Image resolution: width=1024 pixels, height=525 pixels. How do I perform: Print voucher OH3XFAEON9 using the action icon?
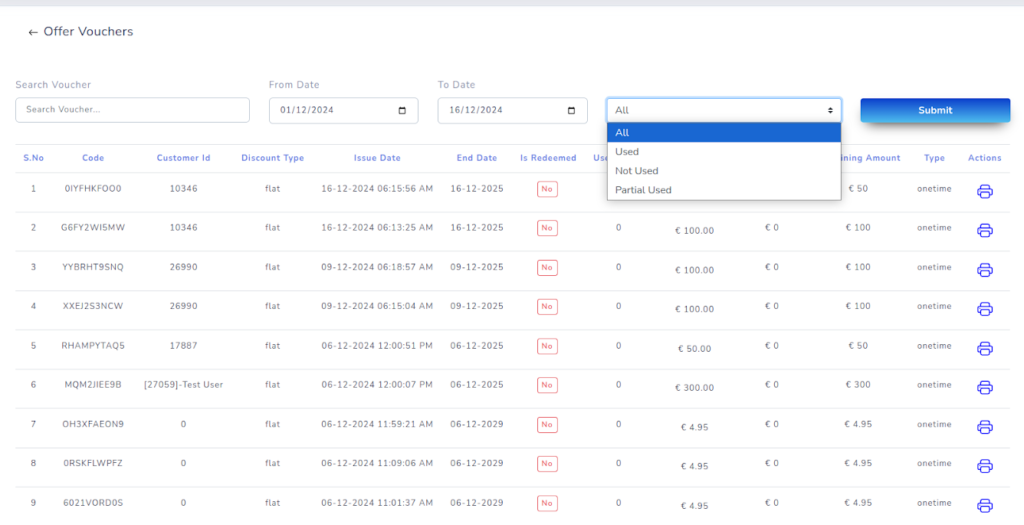[x=984, y=427]
